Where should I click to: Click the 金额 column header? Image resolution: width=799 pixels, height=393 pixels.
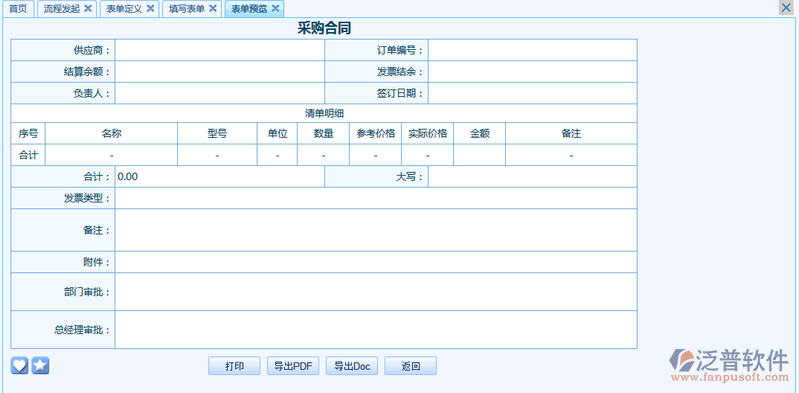(480, 134)
